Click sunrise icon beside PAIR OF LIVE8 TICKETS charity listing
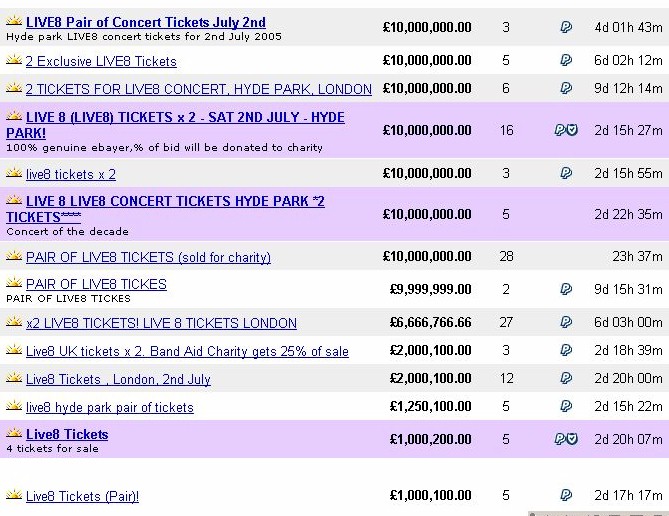Screen dimensions: 669x516 [x=14, y=256]
